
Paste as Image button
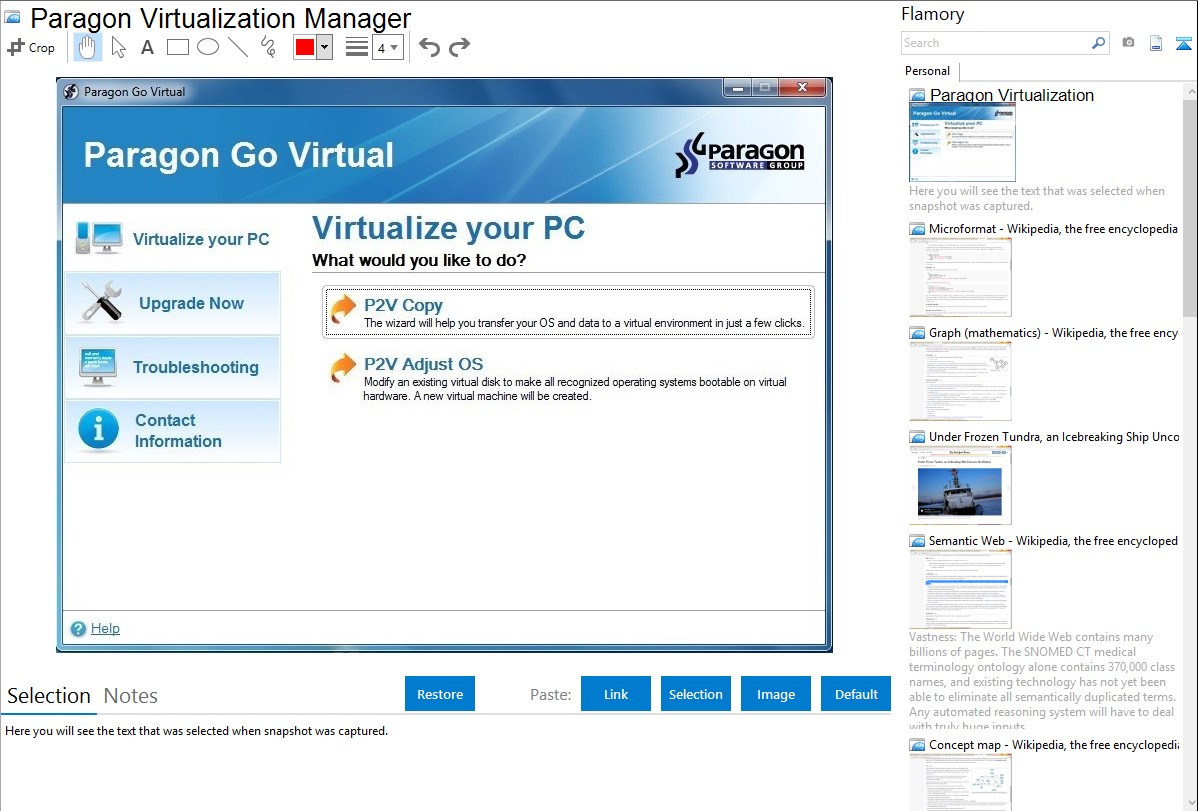pos(775,694)
